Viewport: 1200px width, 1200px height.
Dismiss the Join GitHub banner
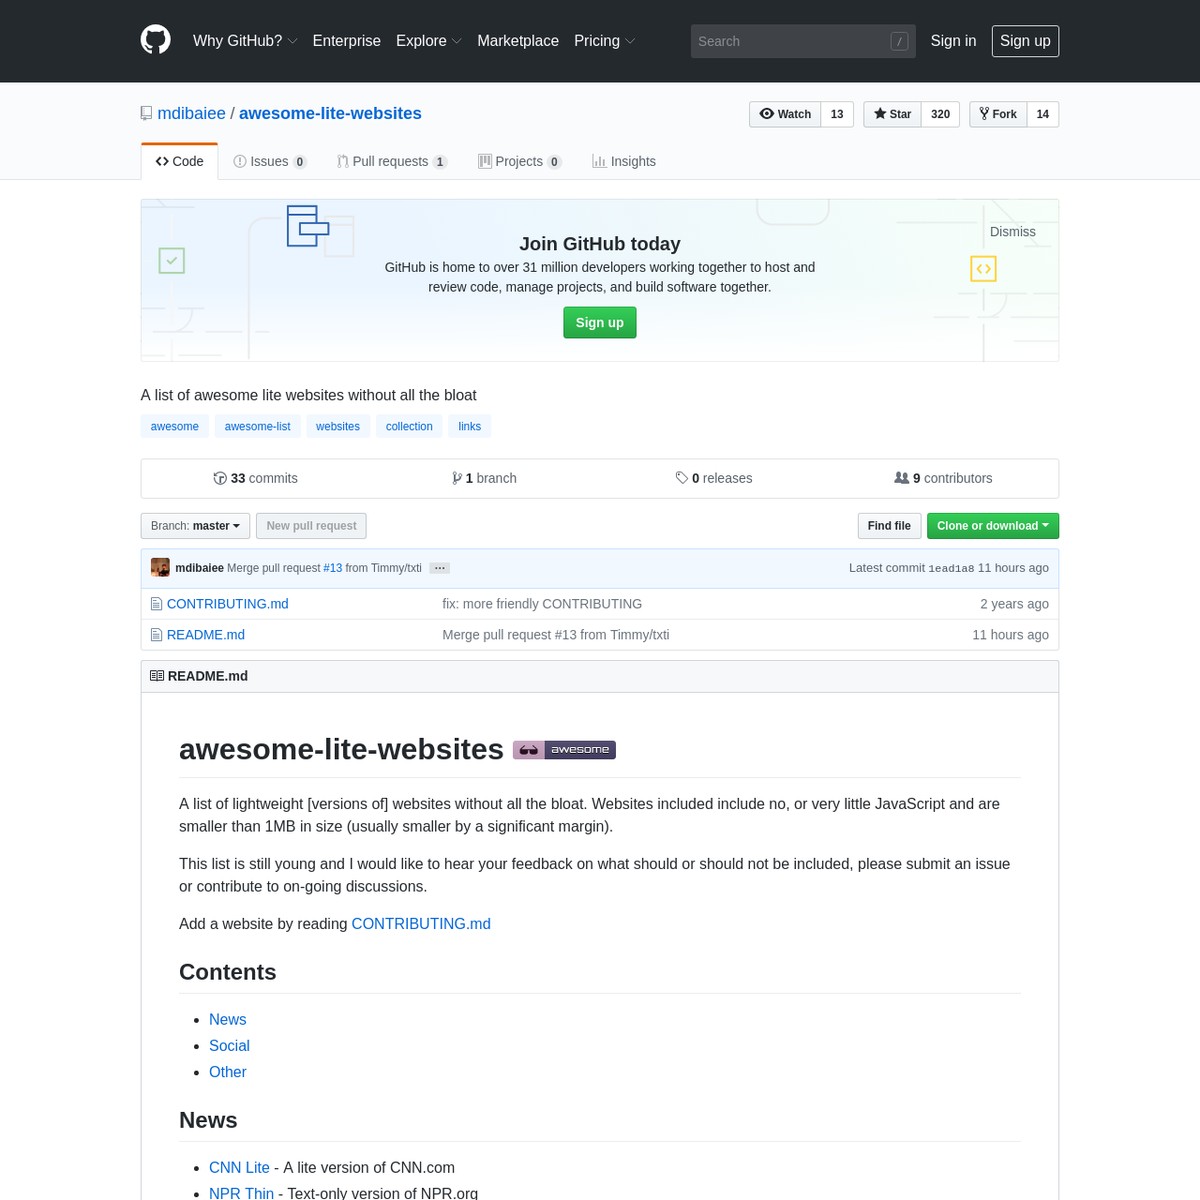click(1013, 232)
